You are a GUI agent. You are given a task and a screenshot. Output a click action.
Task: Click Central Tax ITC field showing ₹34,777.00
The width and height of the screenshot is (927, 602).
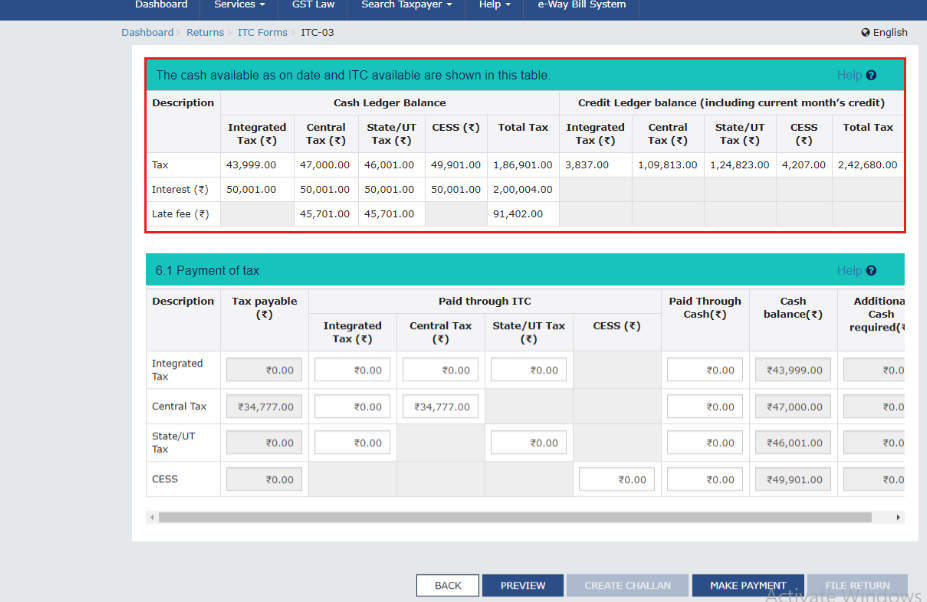pyautogui.click(x=440, y=407)
